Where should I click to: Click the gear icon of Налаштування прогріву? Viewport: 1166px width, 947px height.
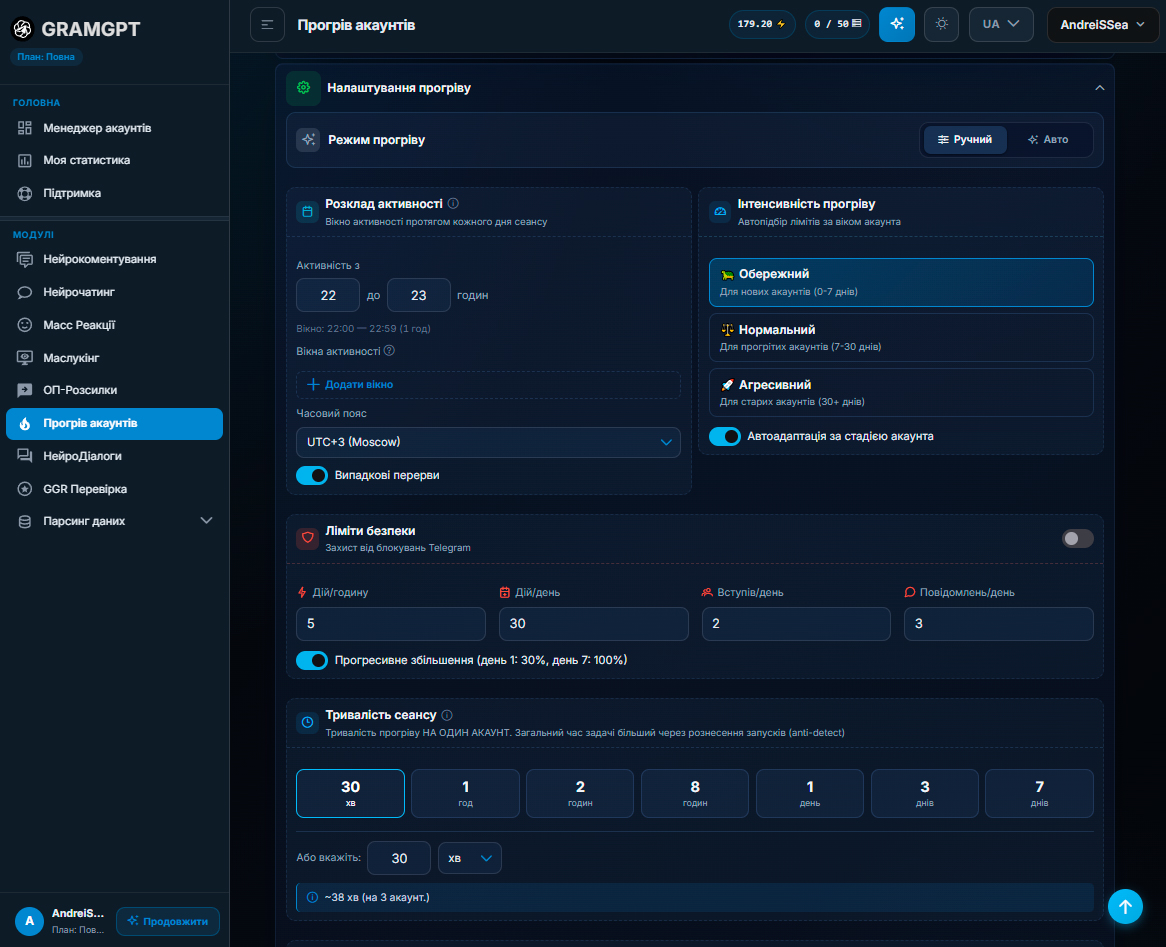(x=303, y=88)
